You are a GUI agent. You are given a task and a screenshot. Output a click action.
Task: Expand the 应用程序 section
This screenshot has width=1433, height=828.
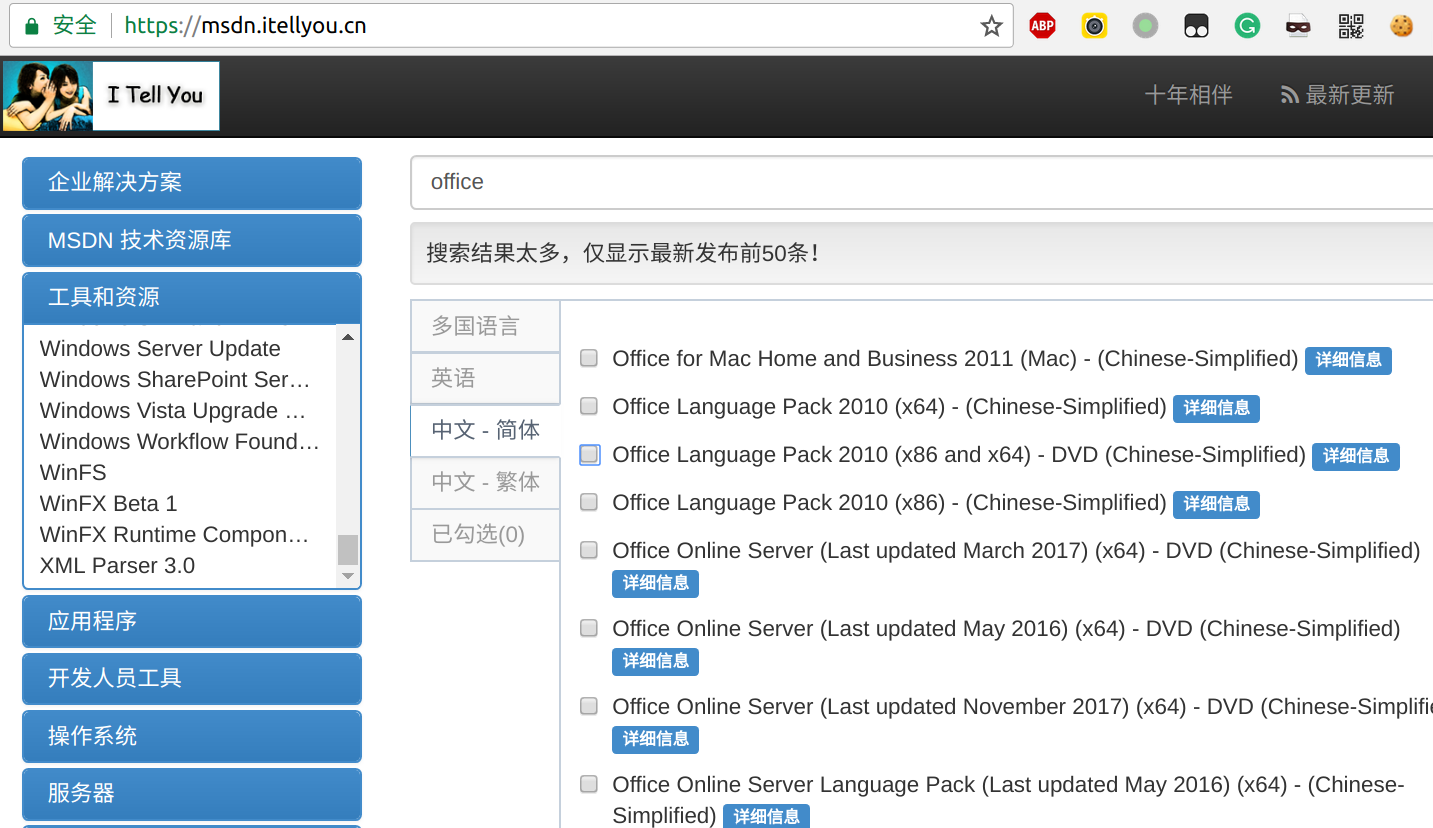(x=192, y=621)
